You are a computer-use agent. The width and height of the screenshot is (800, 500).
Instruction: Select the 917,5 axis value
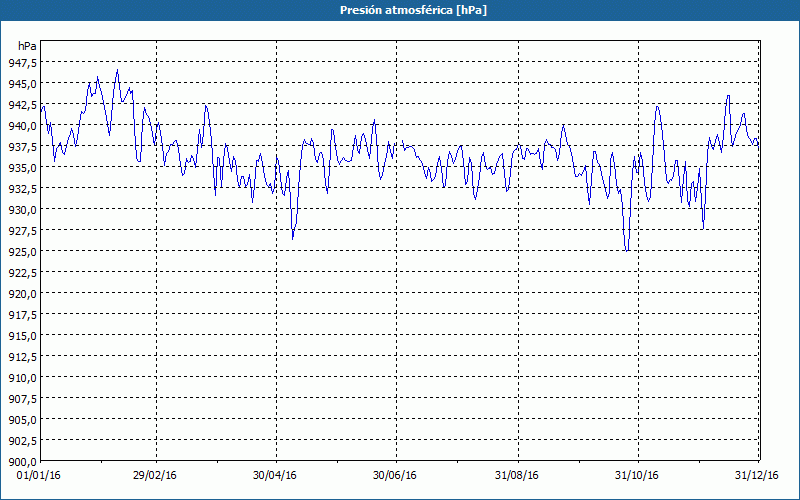22,314
